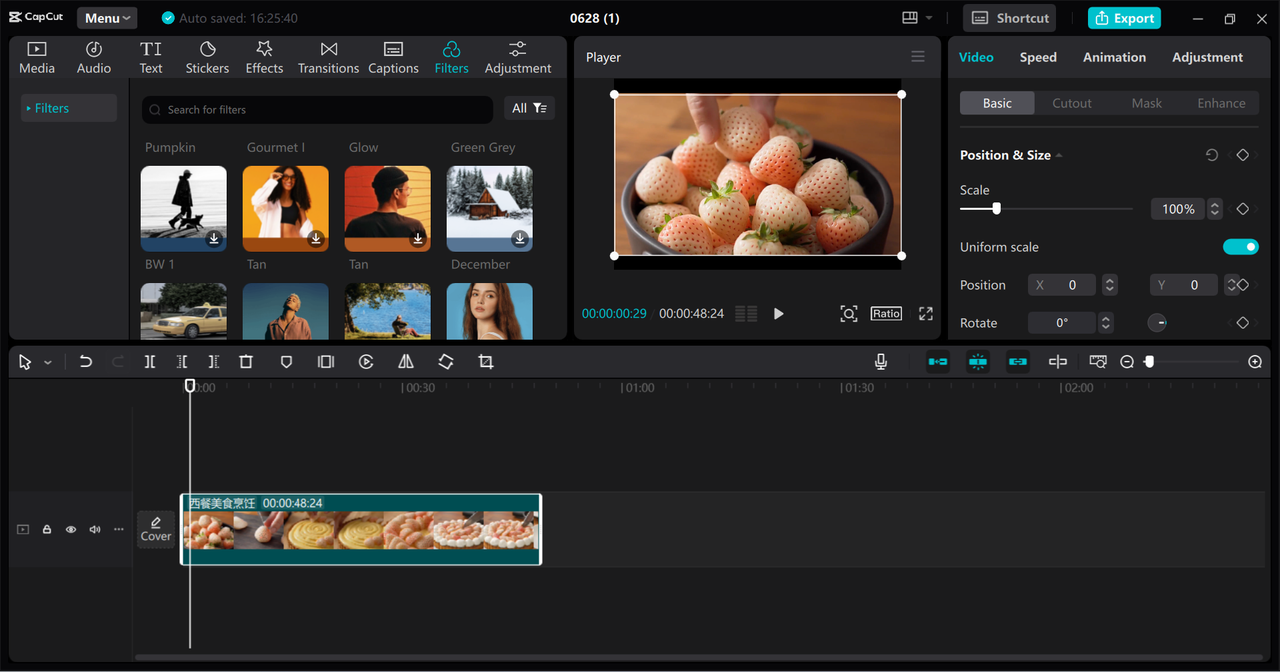Click the Freeze frame icon
Screen dimensions: 1280x672
(326, 362)
